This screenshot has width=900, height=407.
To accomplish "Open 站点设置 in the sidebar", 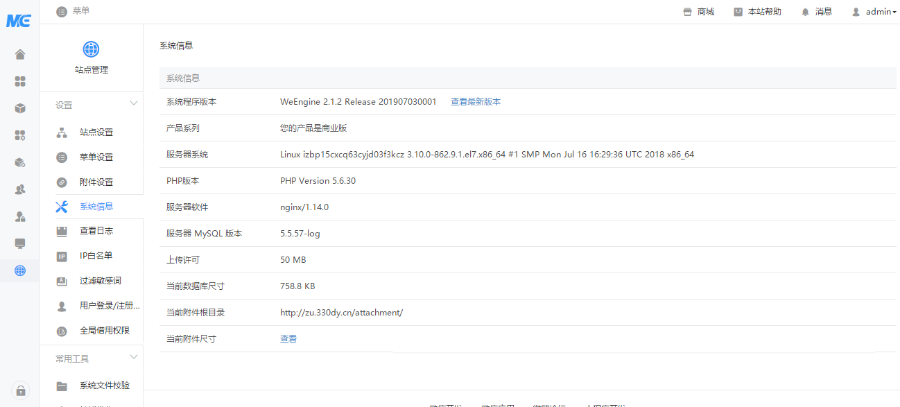I will (x=96, y=132).
